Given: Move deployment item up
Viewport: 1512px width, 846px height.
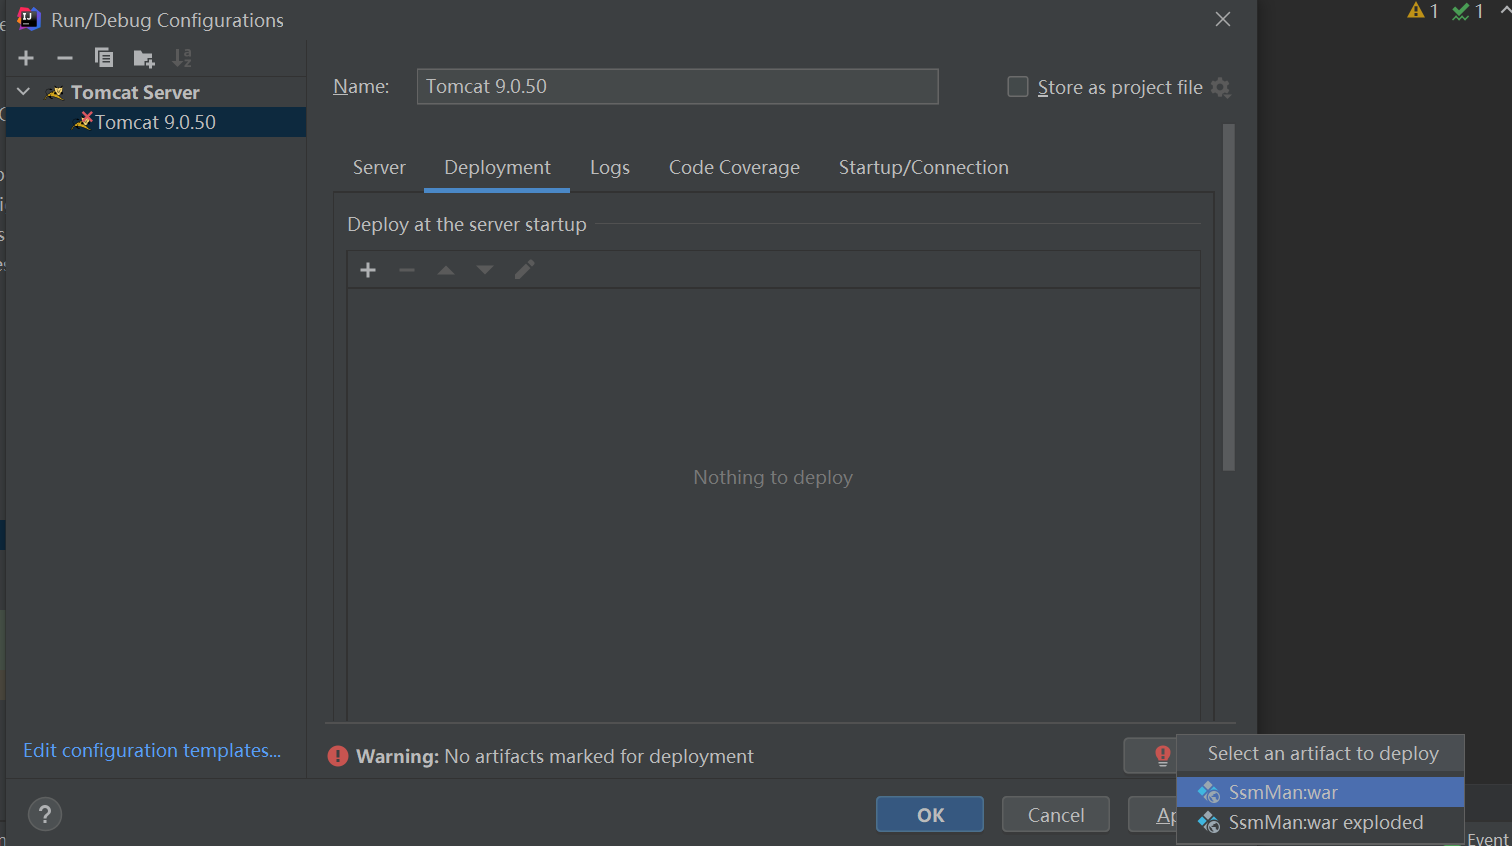Looking at the screenshot, I should click(x=446, y=270).
